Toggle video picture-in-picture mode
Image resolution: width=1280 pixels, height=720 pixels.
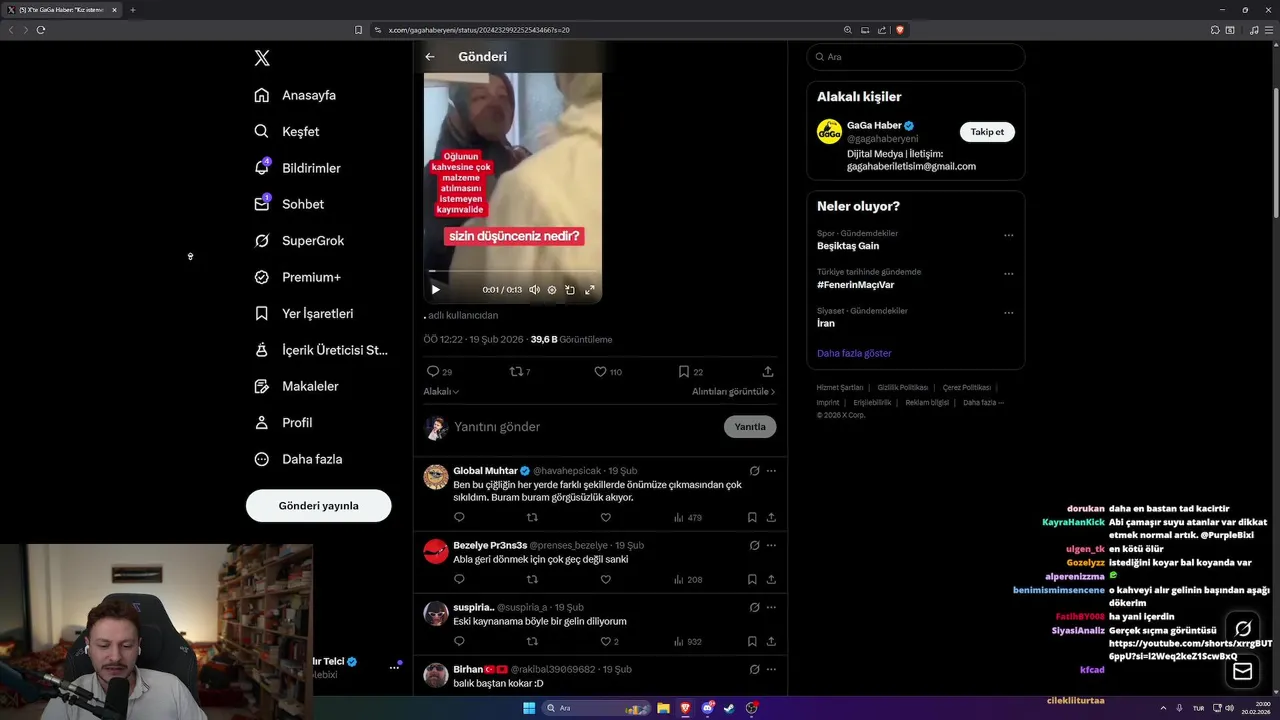(570, 289)
